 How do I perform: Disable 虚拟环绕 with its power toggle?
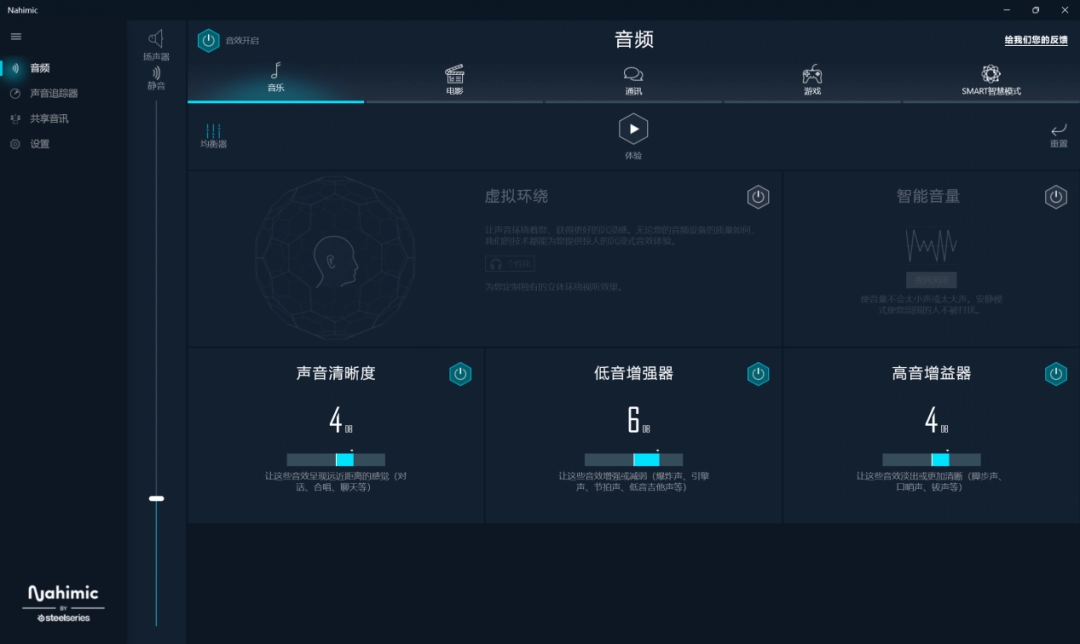[758, 197]
